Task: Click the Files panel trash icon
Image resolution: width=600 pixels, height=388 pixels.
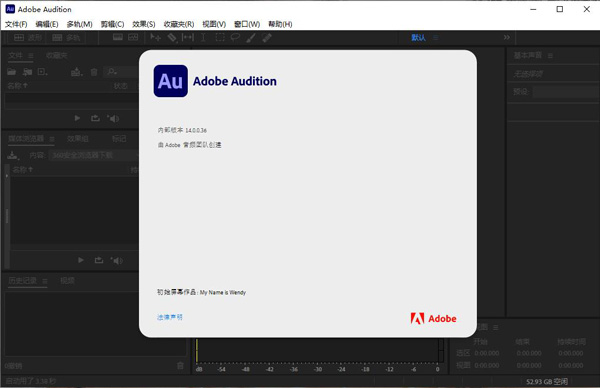Action: coord(94,72)
